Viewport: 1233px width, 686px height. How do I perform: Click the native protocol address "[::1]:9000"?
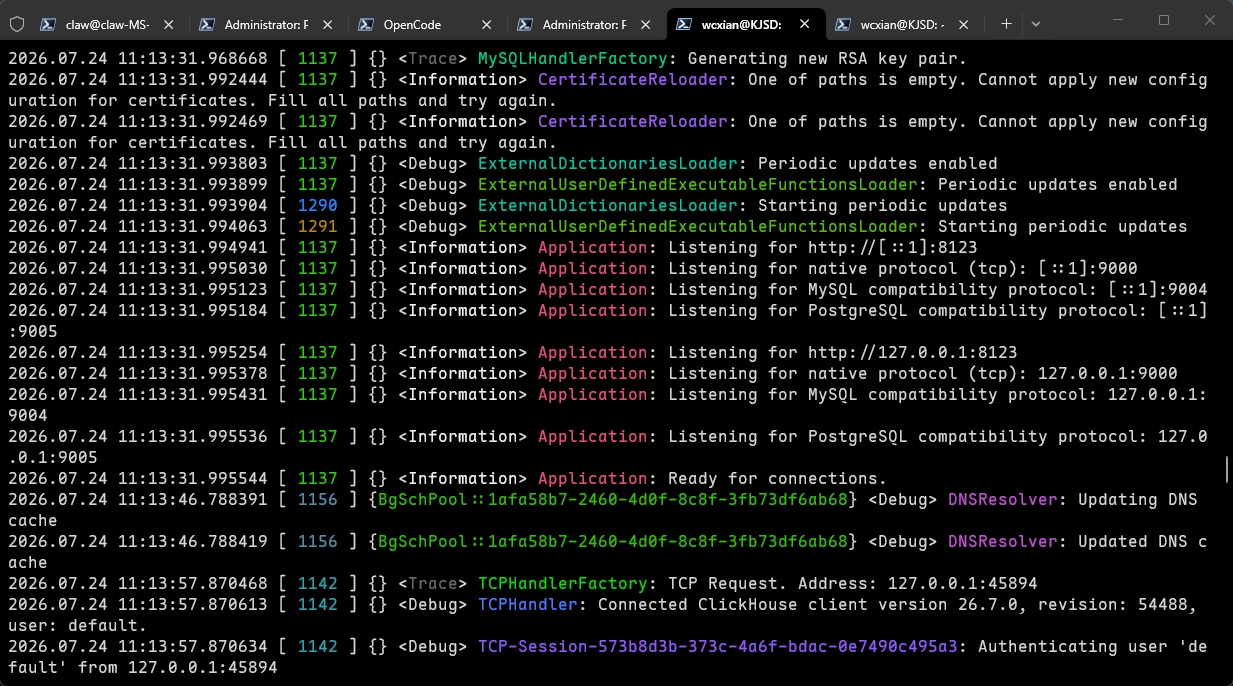(1087, 269)
